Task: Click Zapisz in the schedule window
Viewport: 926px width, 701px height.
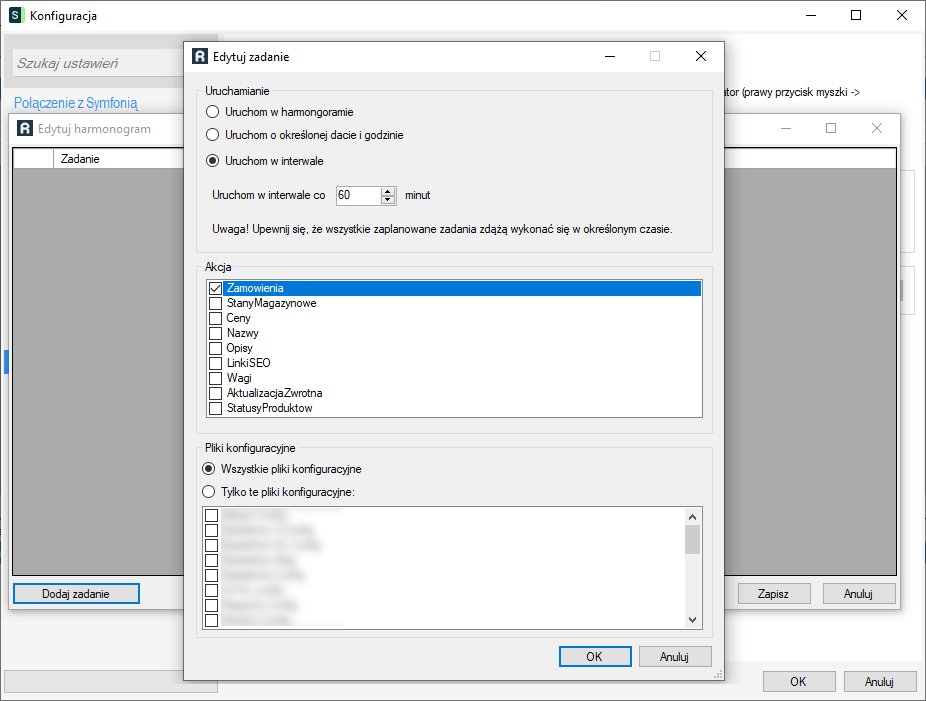Action: coord(773,593)
